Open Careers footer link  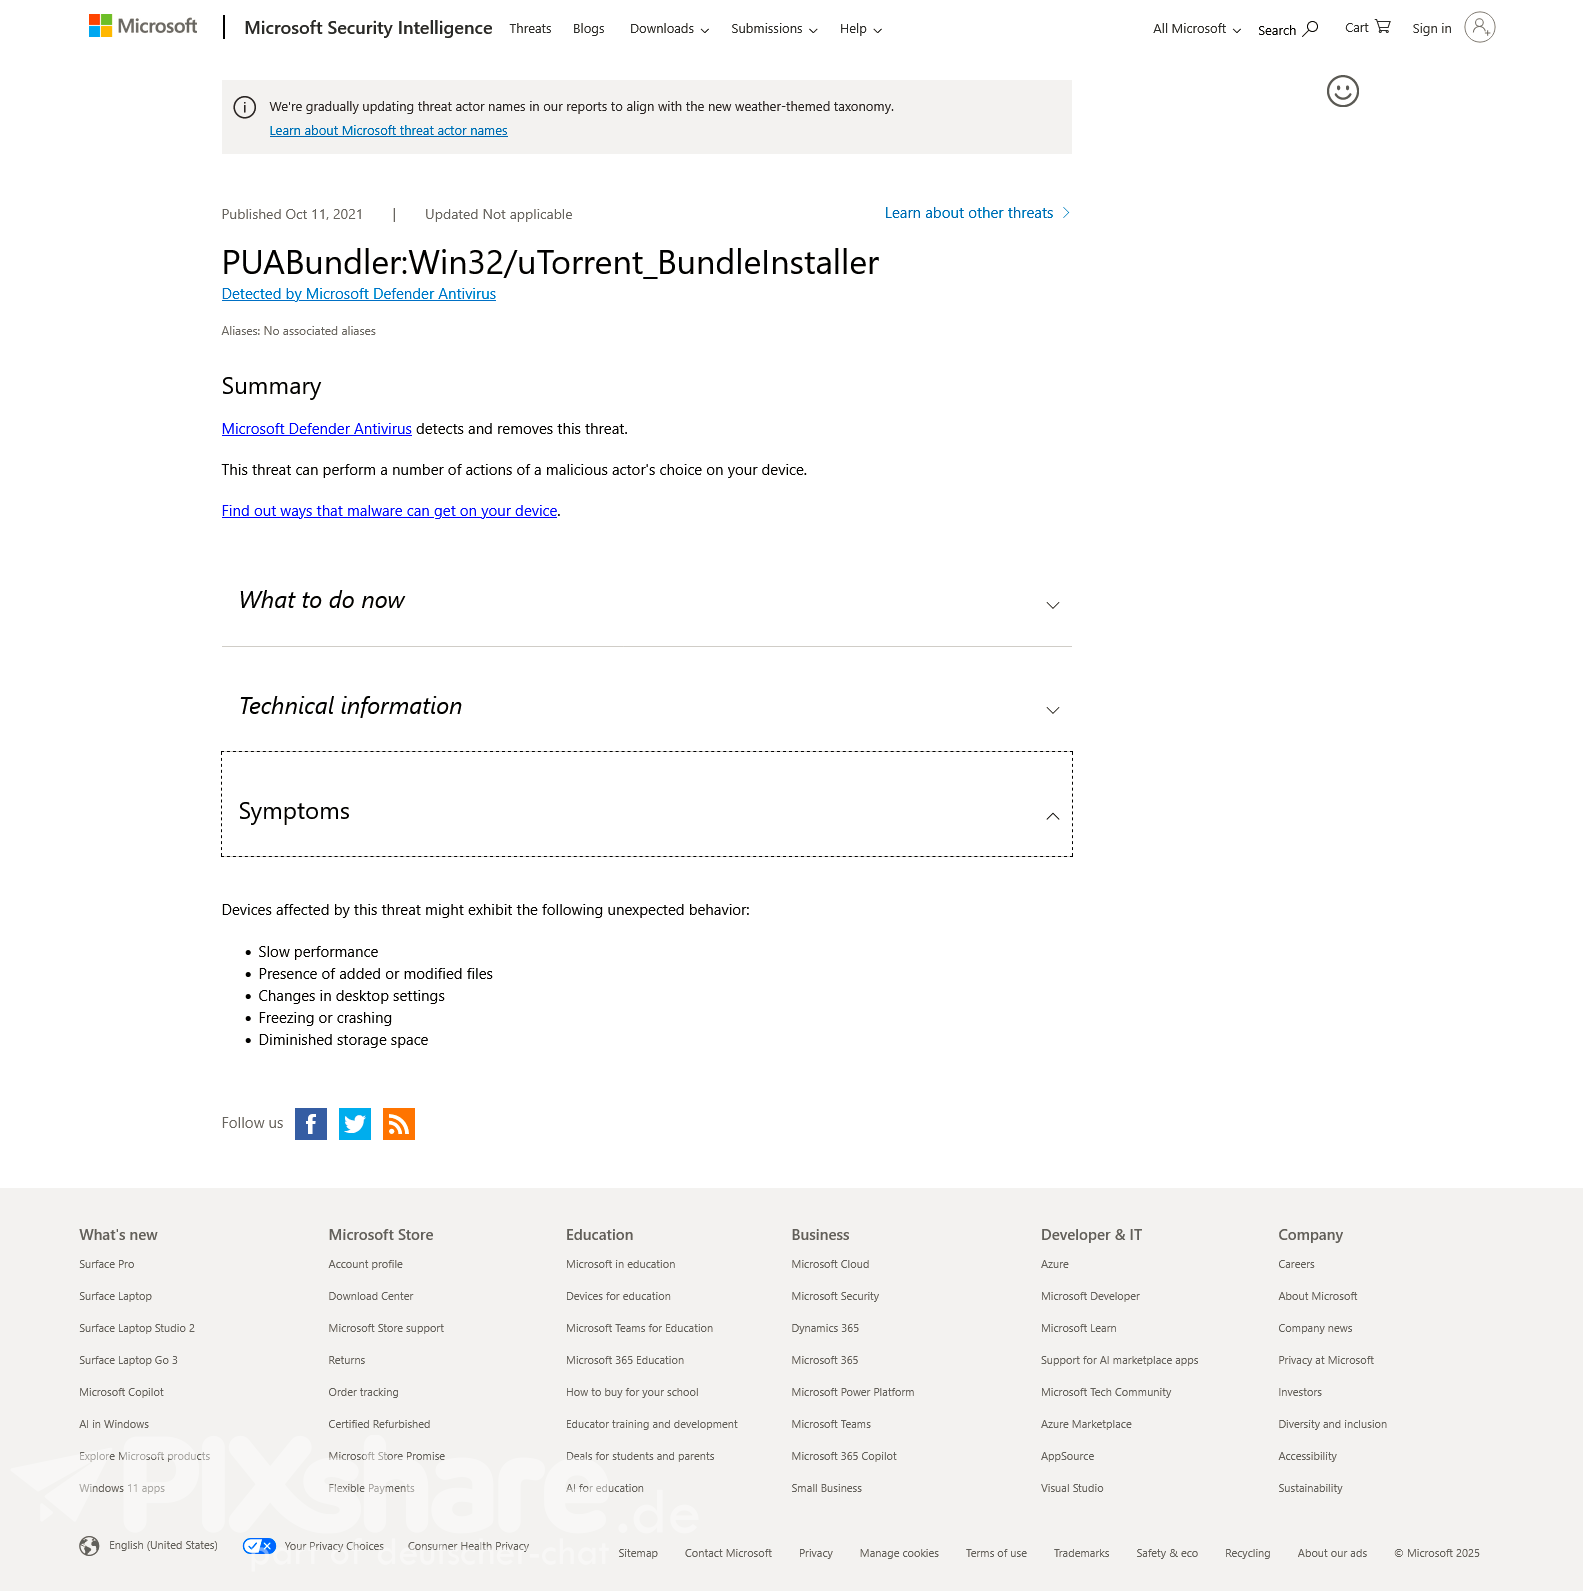point(1297,1264)
